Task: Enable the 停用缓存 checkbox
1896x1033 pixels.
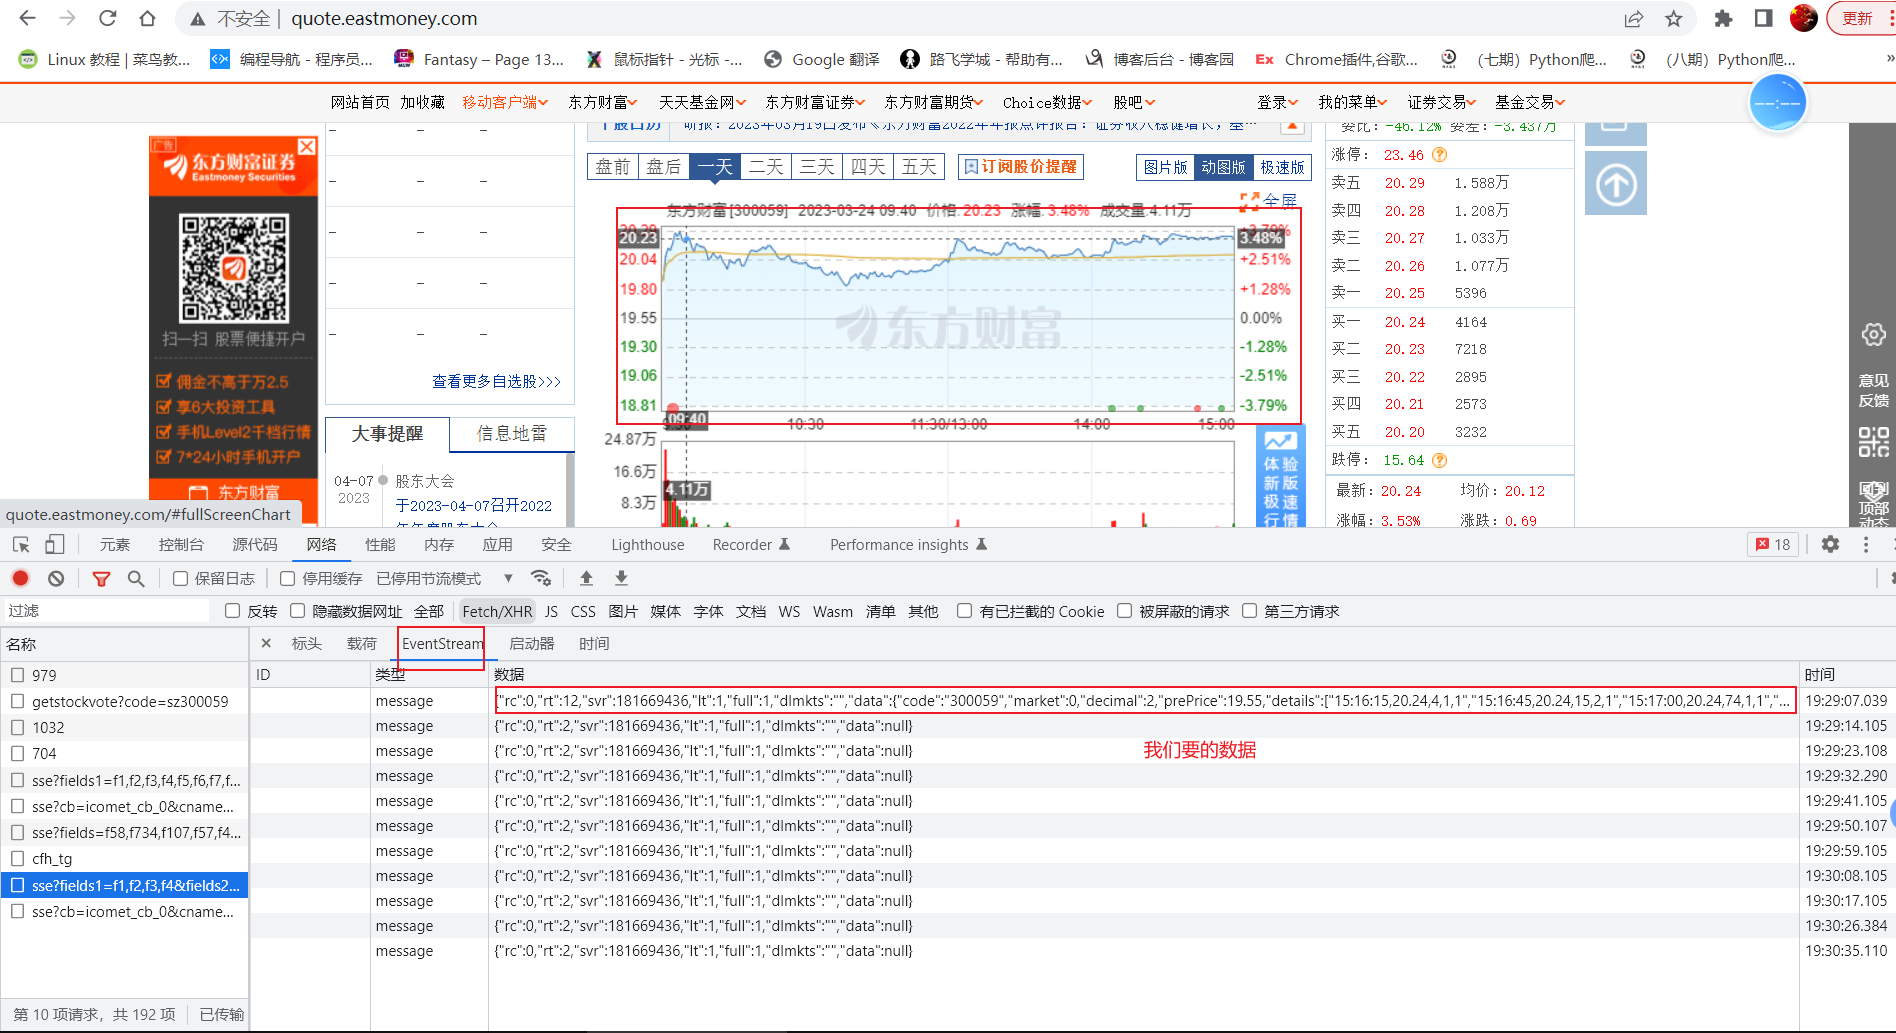Action: pyautogui.click(x=288, y=578)
